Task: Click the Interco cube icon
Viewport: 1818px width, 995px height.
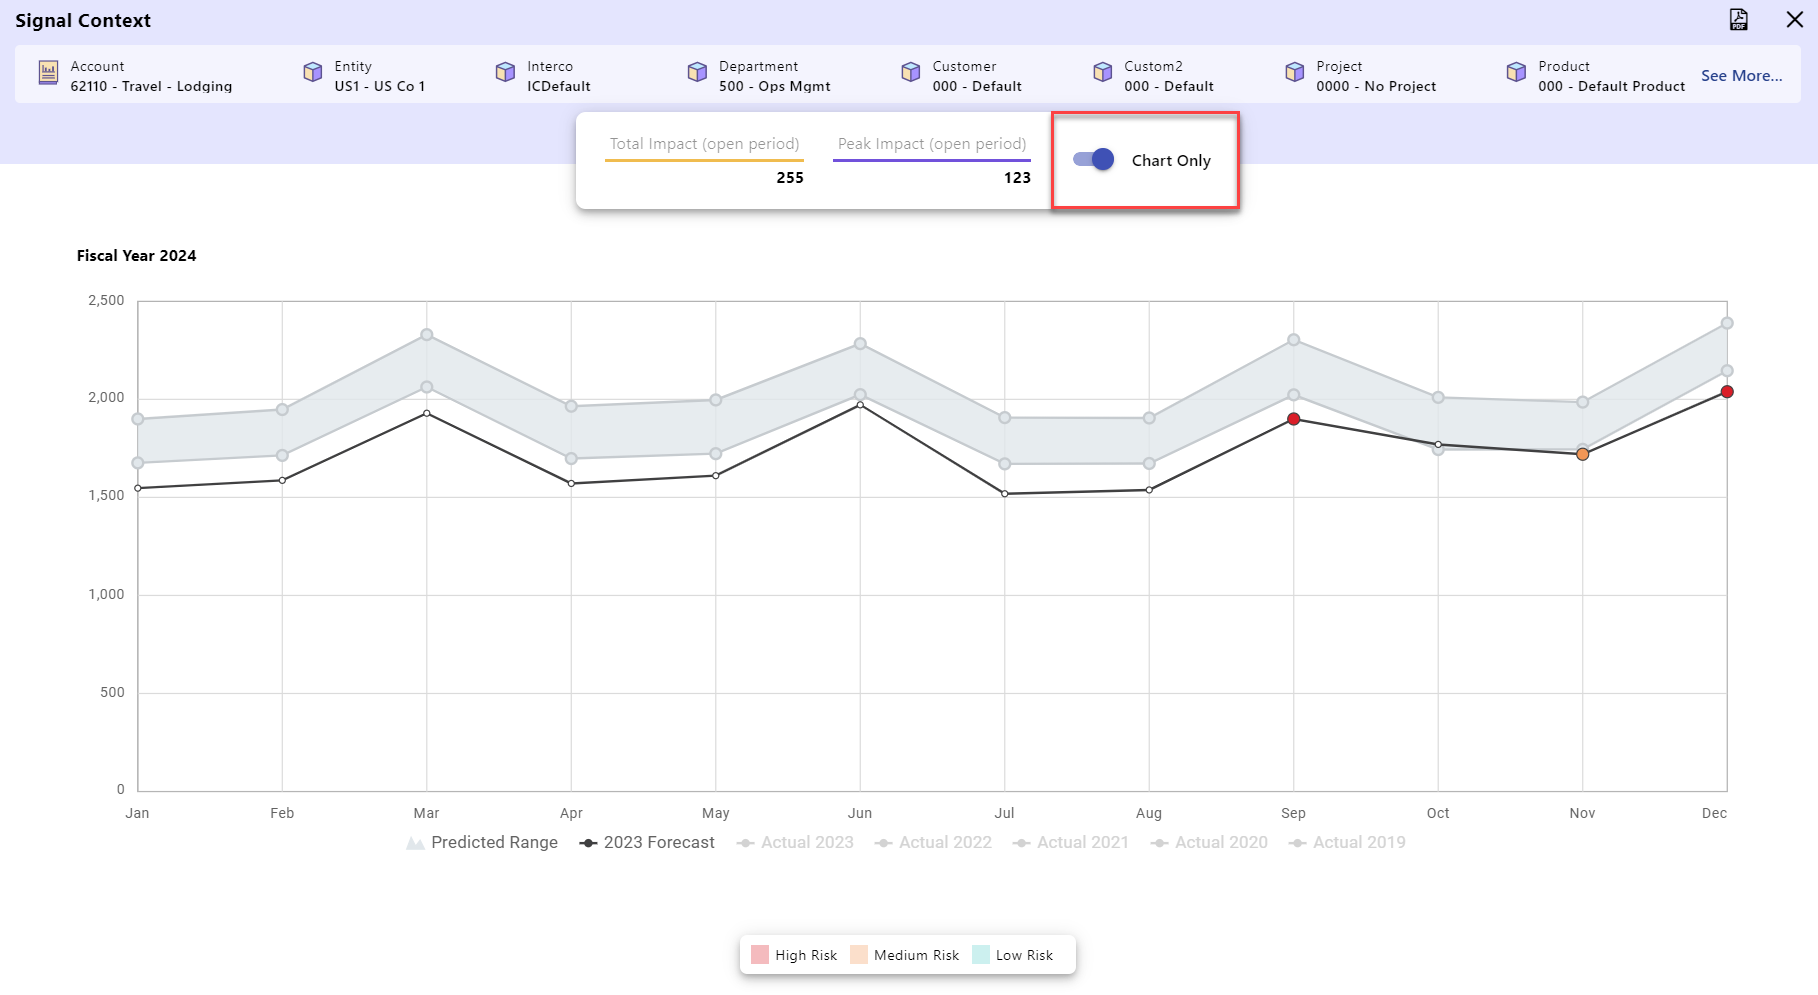Action: click(x=506, y=72)
